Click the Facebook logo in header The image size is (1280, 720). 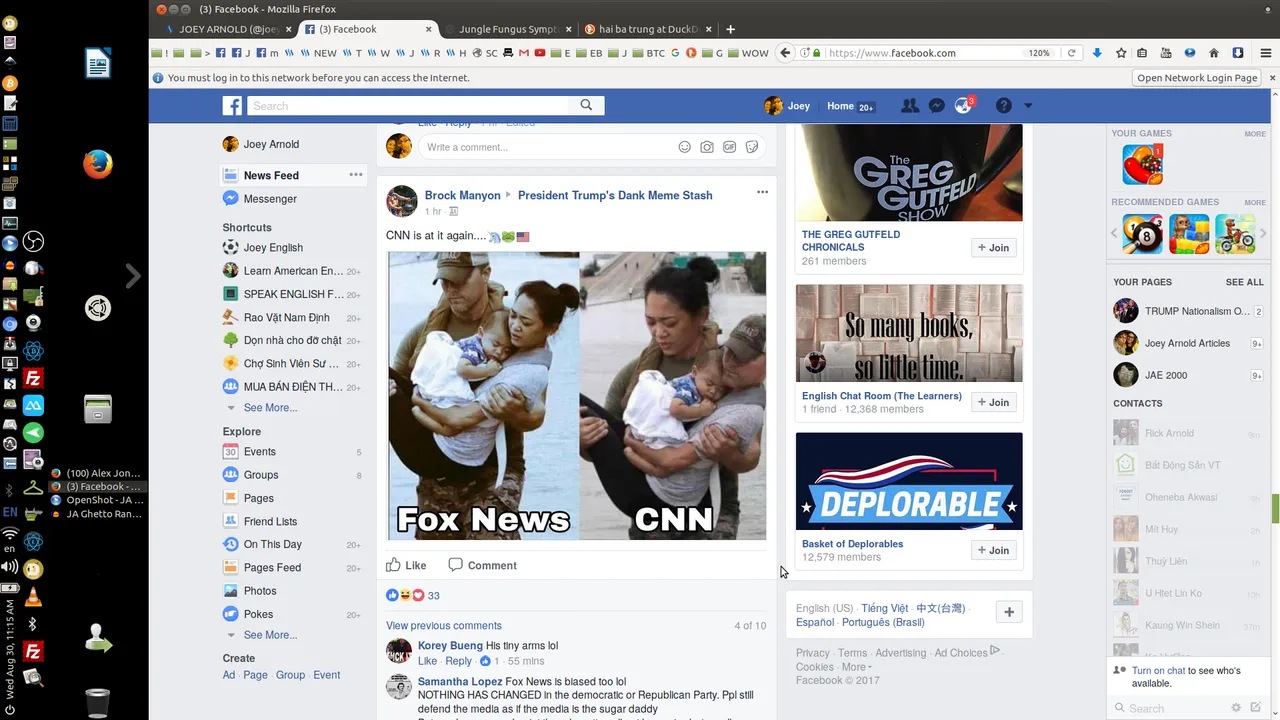pyautogui.click(x=232, y=106)
